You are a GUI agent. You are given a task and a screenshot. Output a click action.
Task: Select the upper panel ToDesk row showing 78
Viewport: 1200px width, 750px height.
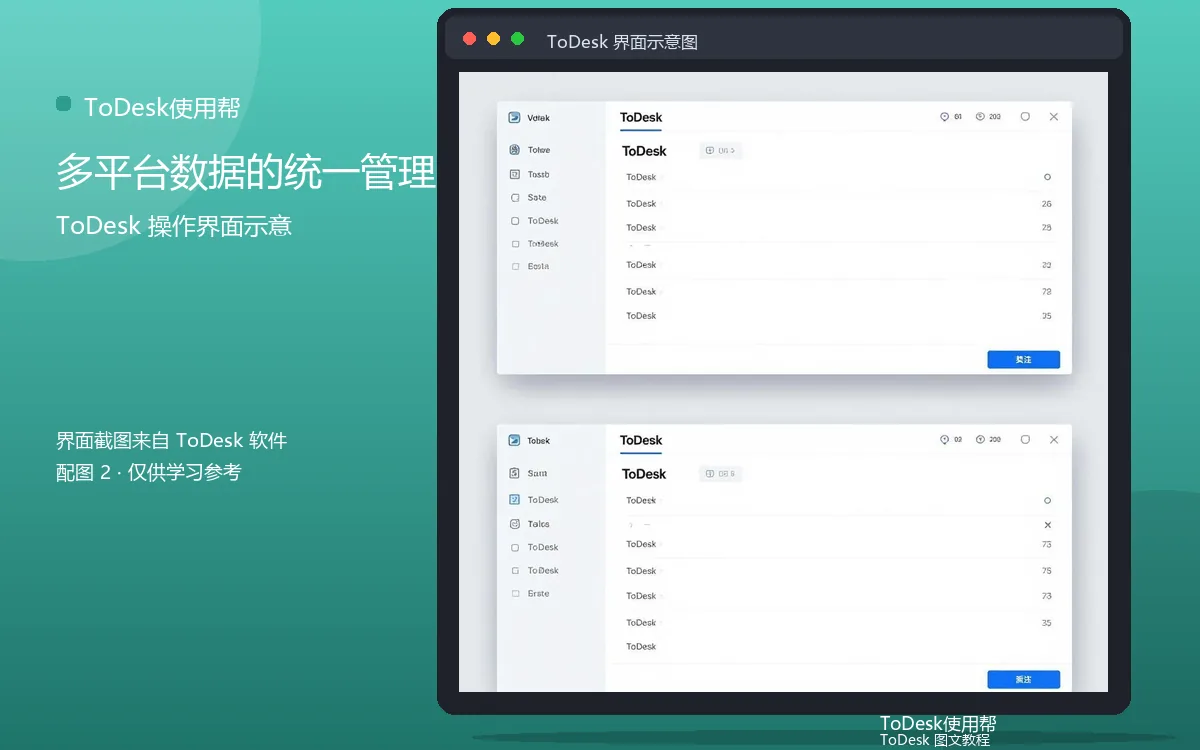pyautogui.click(x=839, y=292)
